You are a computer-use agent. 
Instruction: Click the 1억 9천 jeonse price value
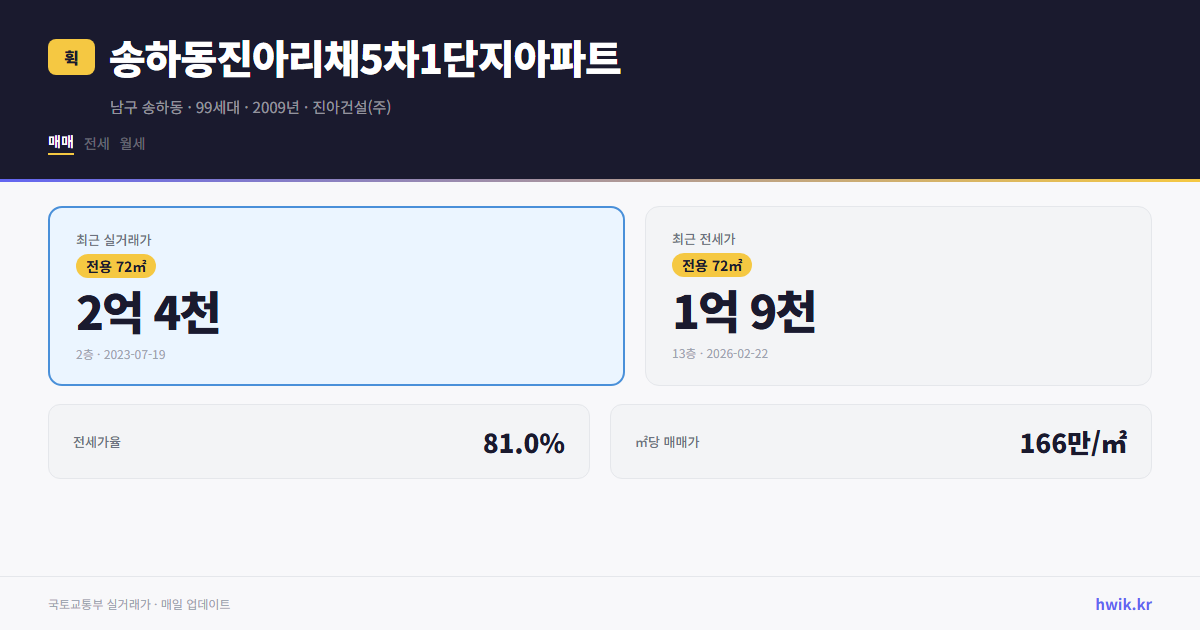[x=746, y=313]
